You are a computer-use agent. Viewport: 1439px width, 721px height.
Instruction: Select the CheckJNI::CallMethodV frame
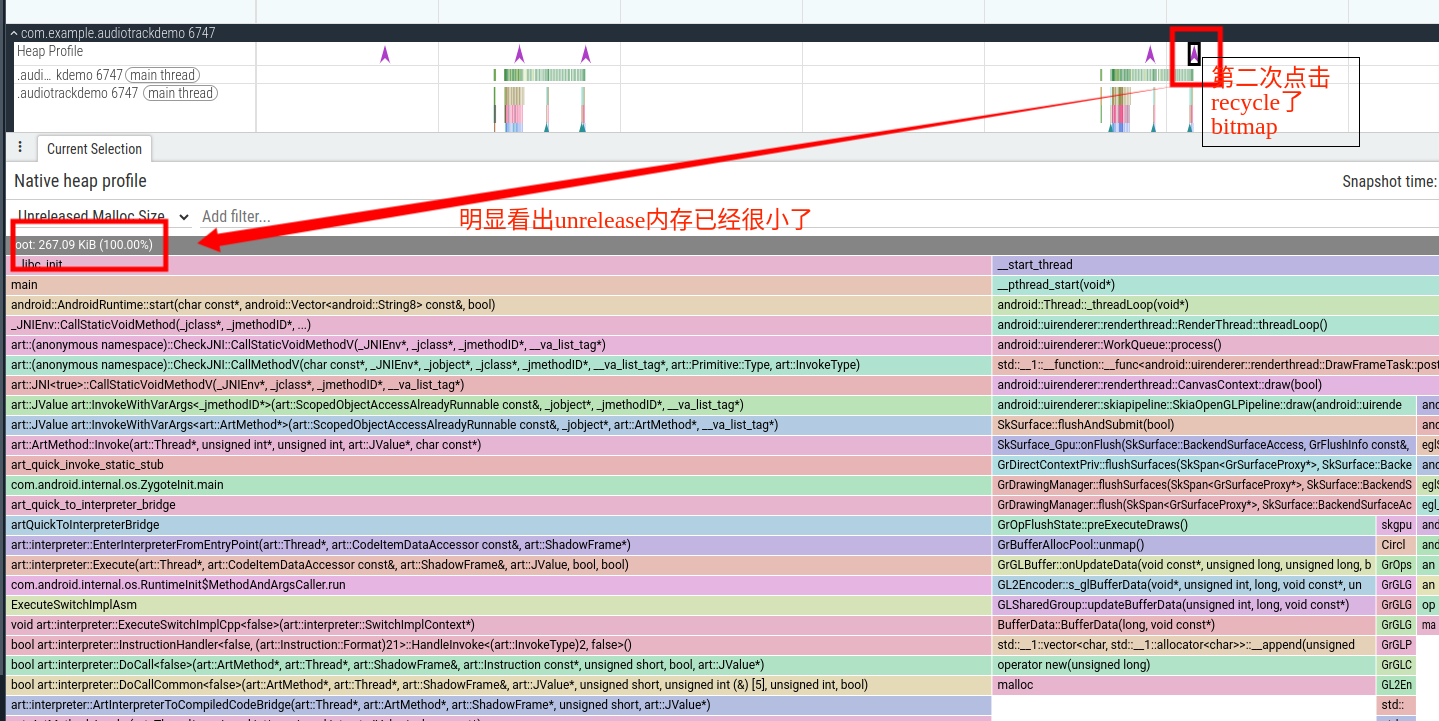pos(499,365)
